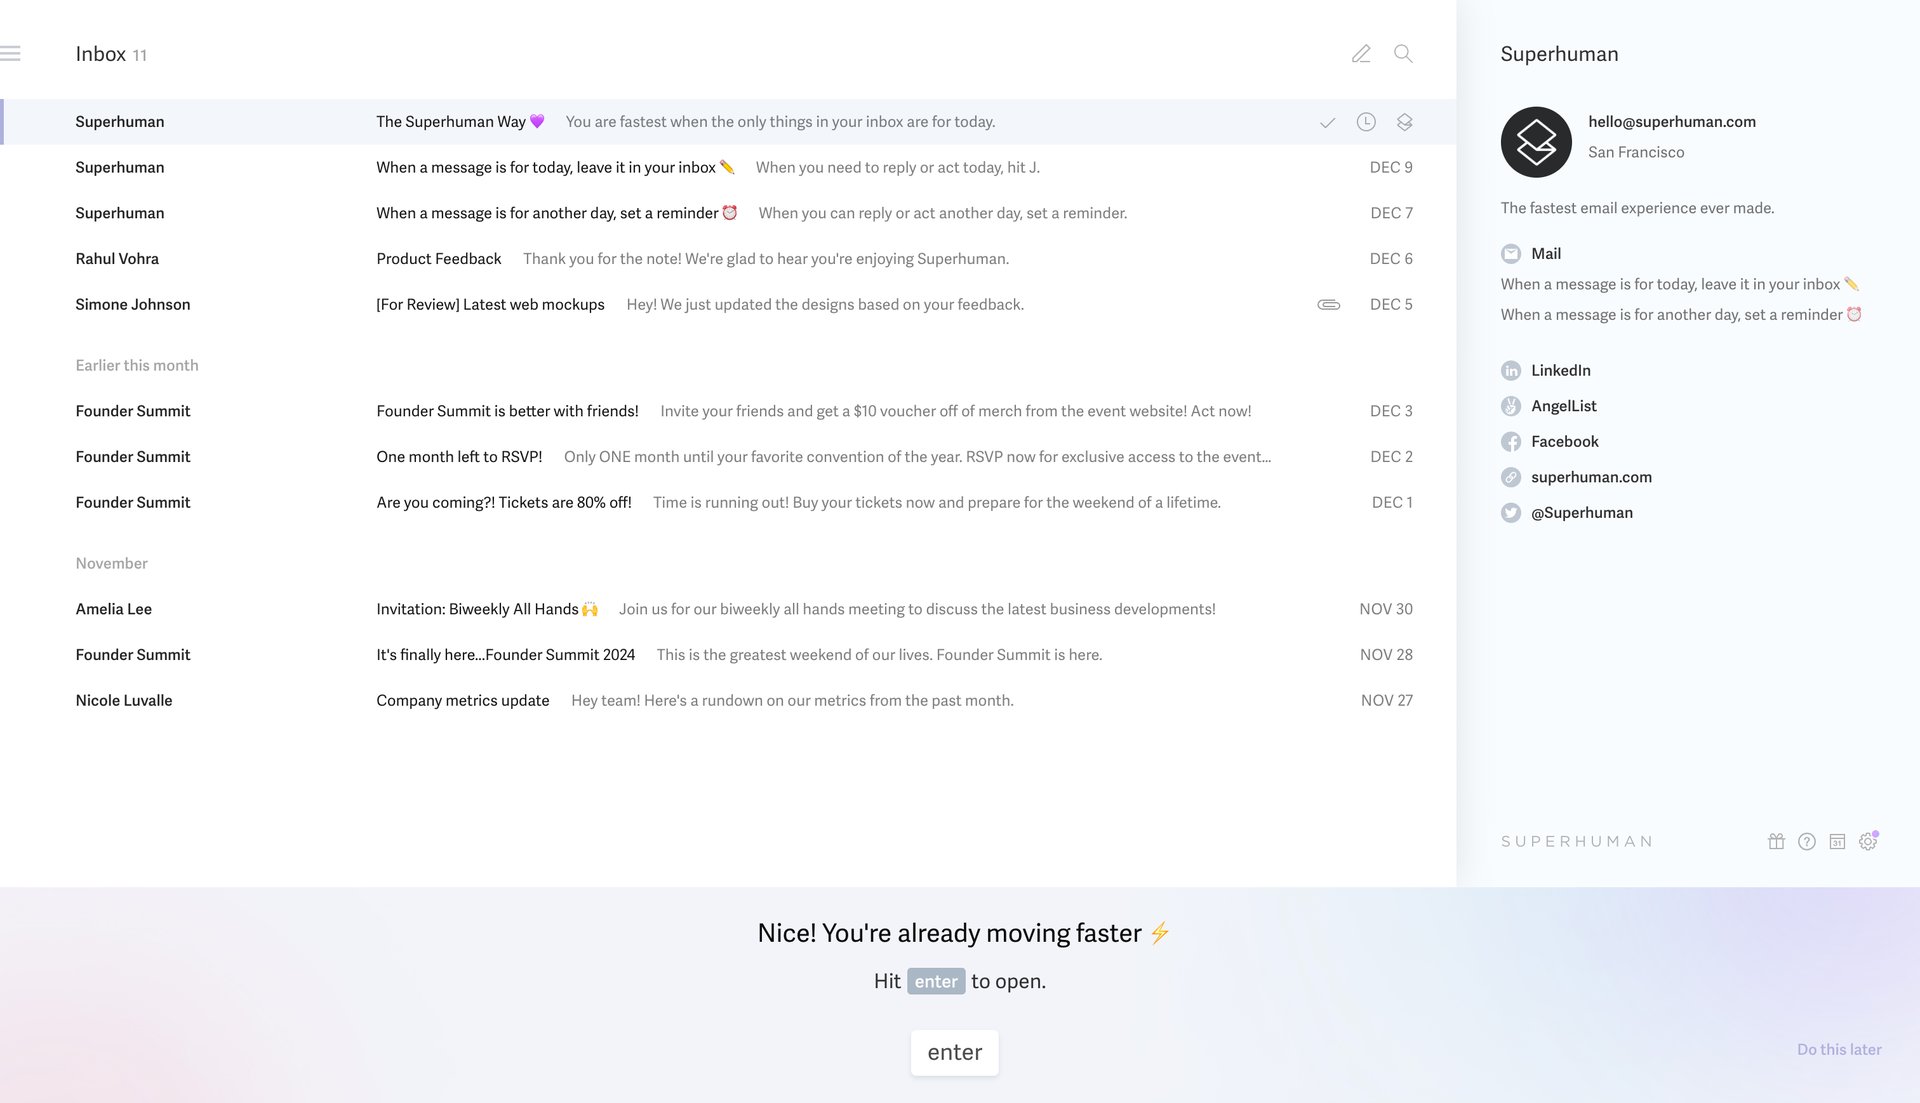Open the calendar icon

(x=1838, y=841)
